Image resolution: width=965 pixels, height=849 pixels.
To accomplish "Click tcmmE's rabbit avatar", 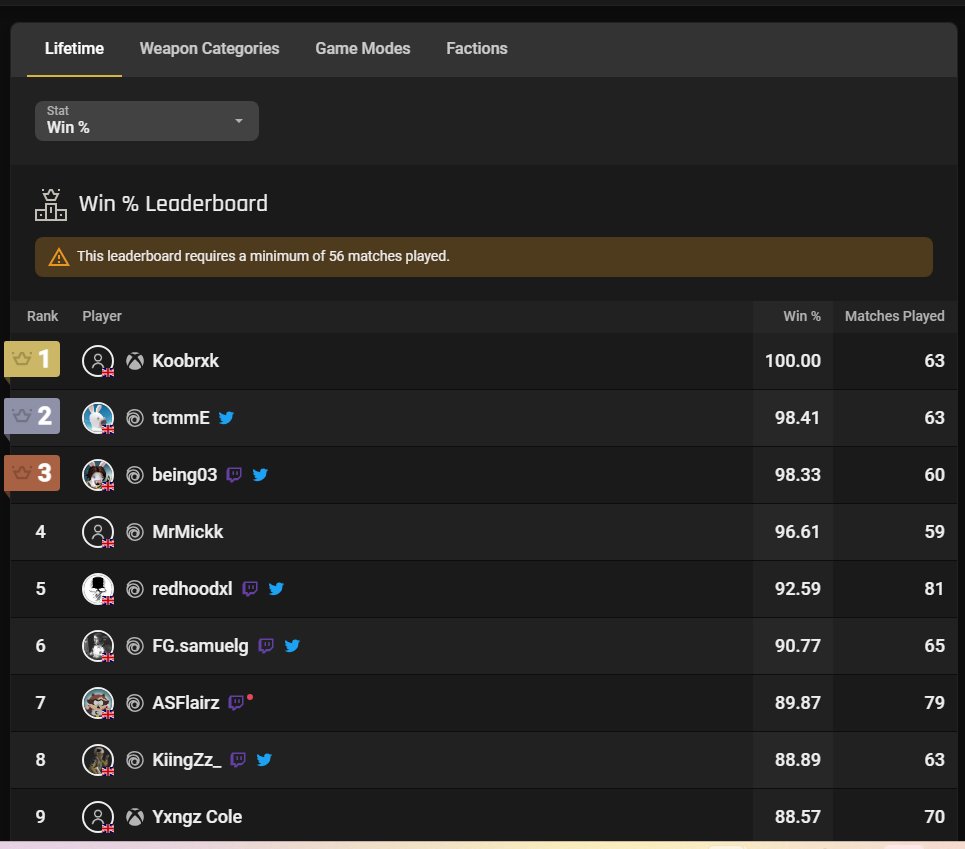I will tap(98, 418).
